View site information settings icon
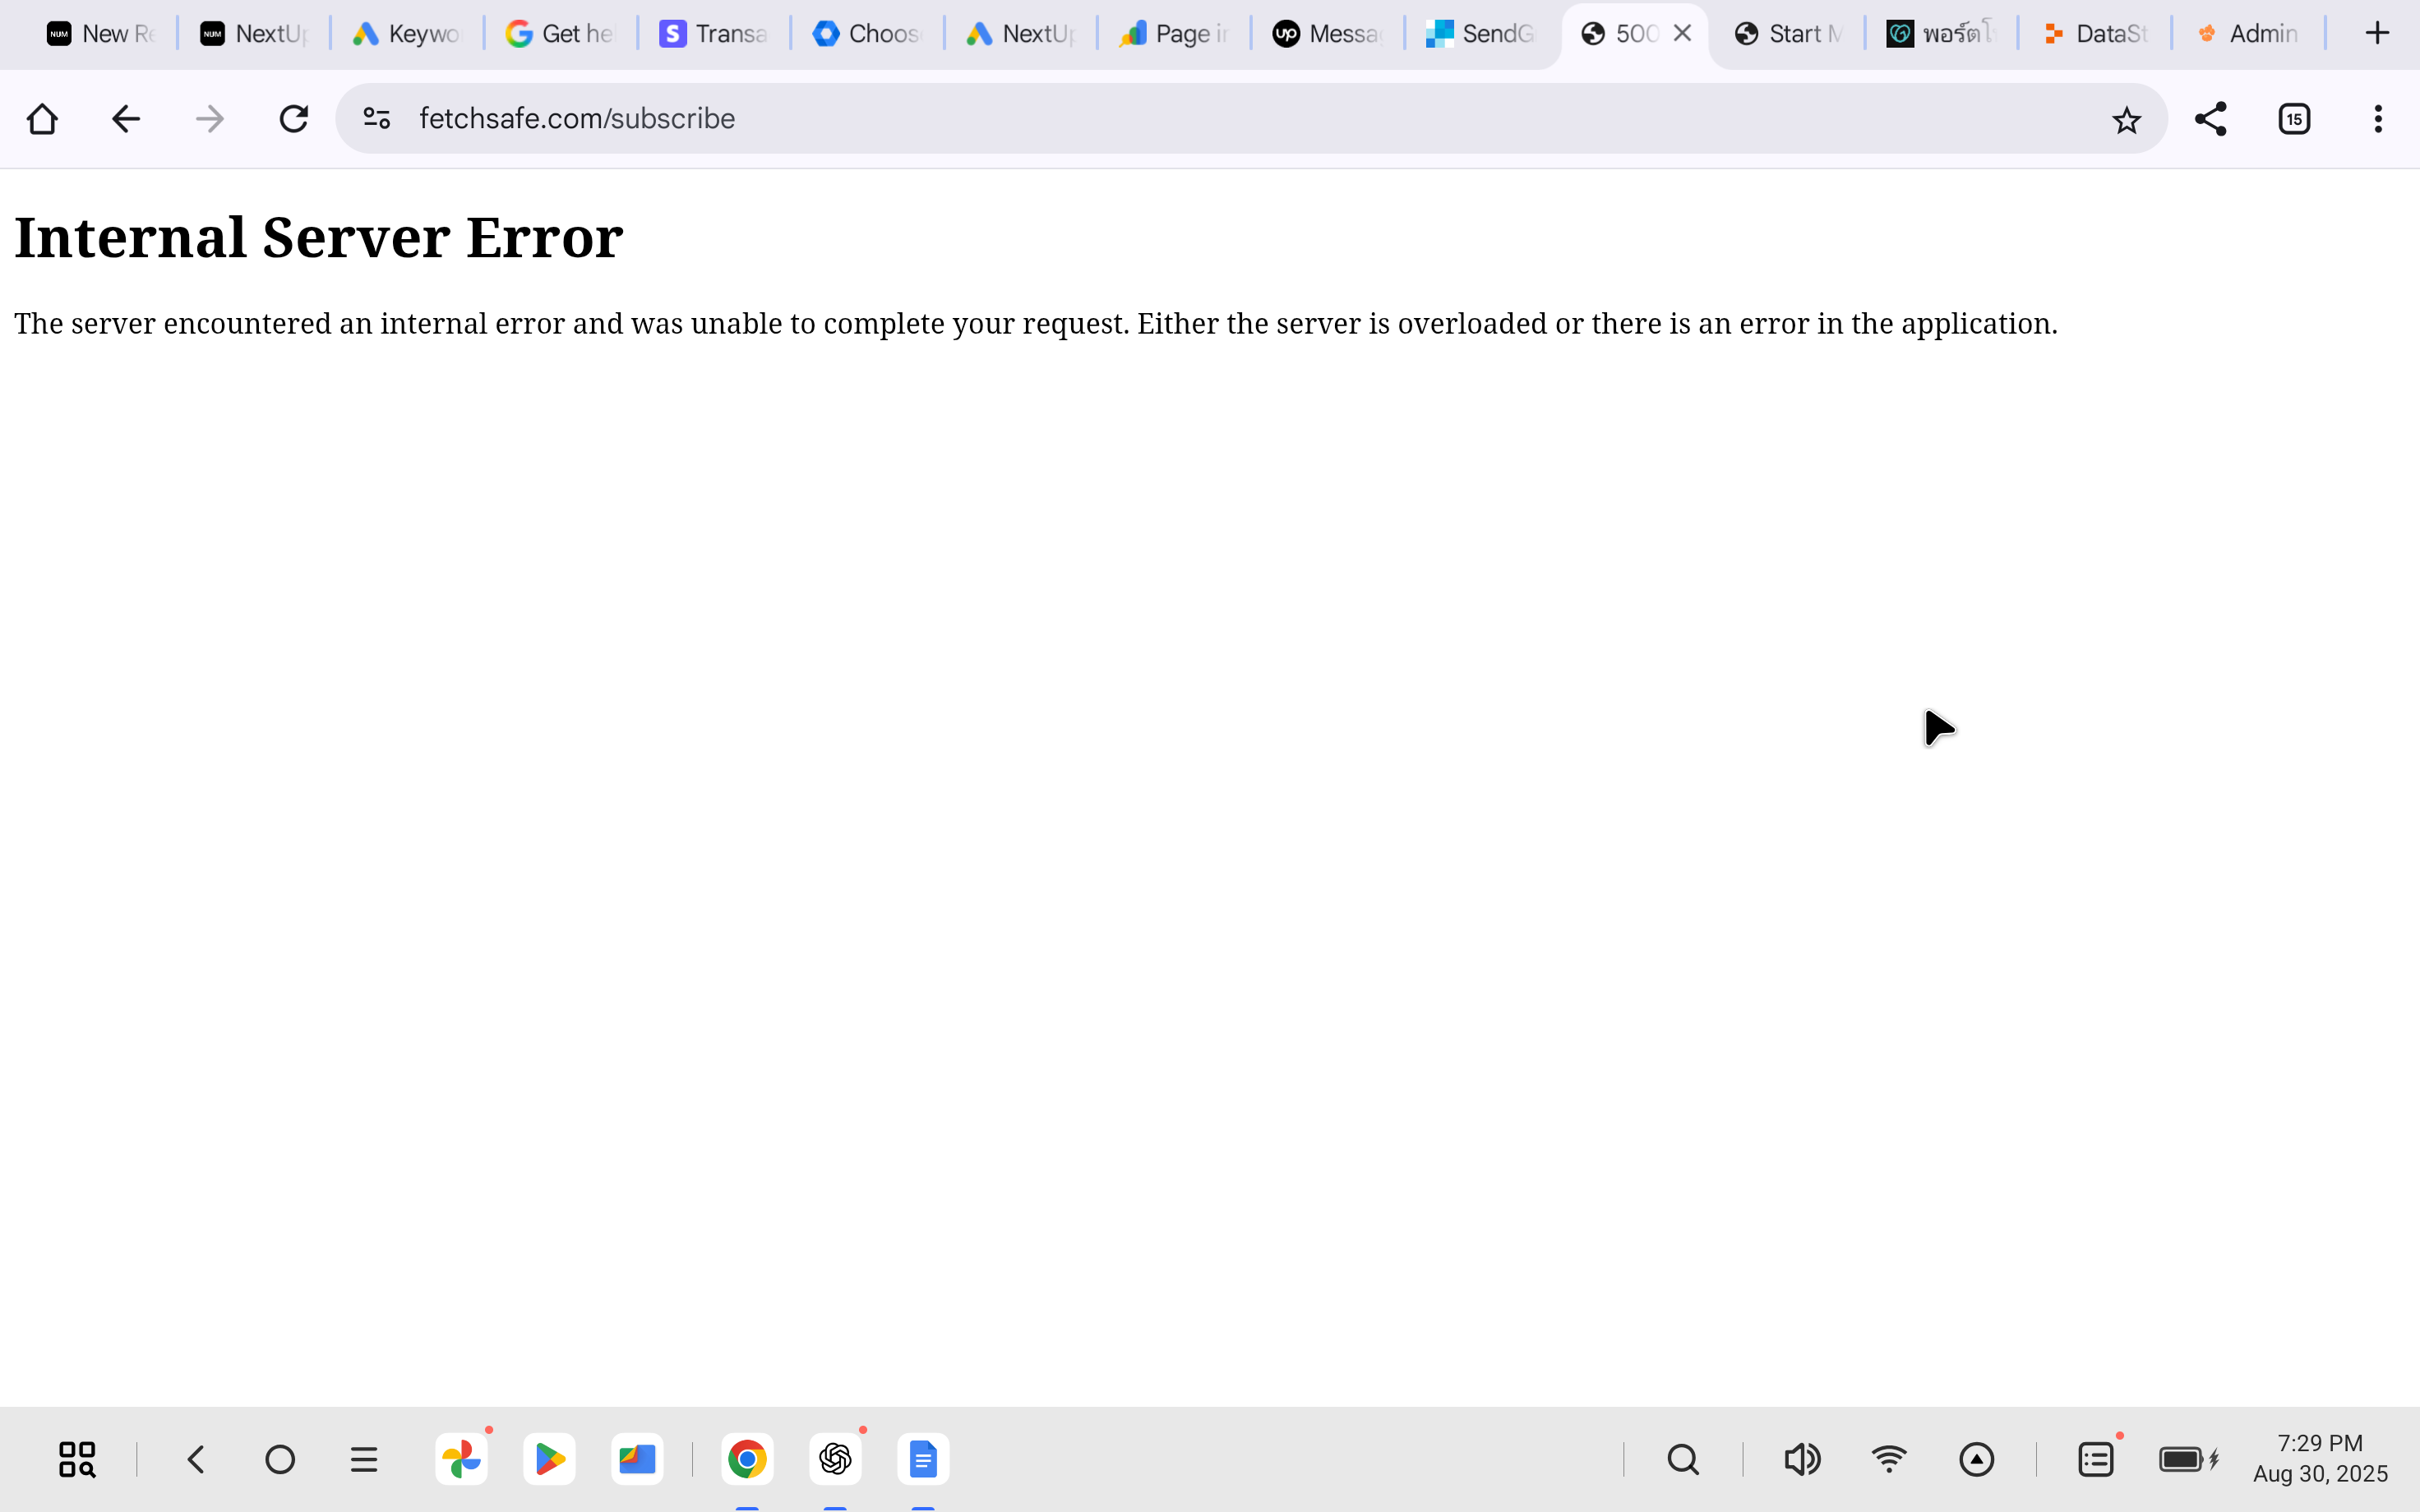The height and width of the screenshot is (1512, 2420). [x=376, y=119]
